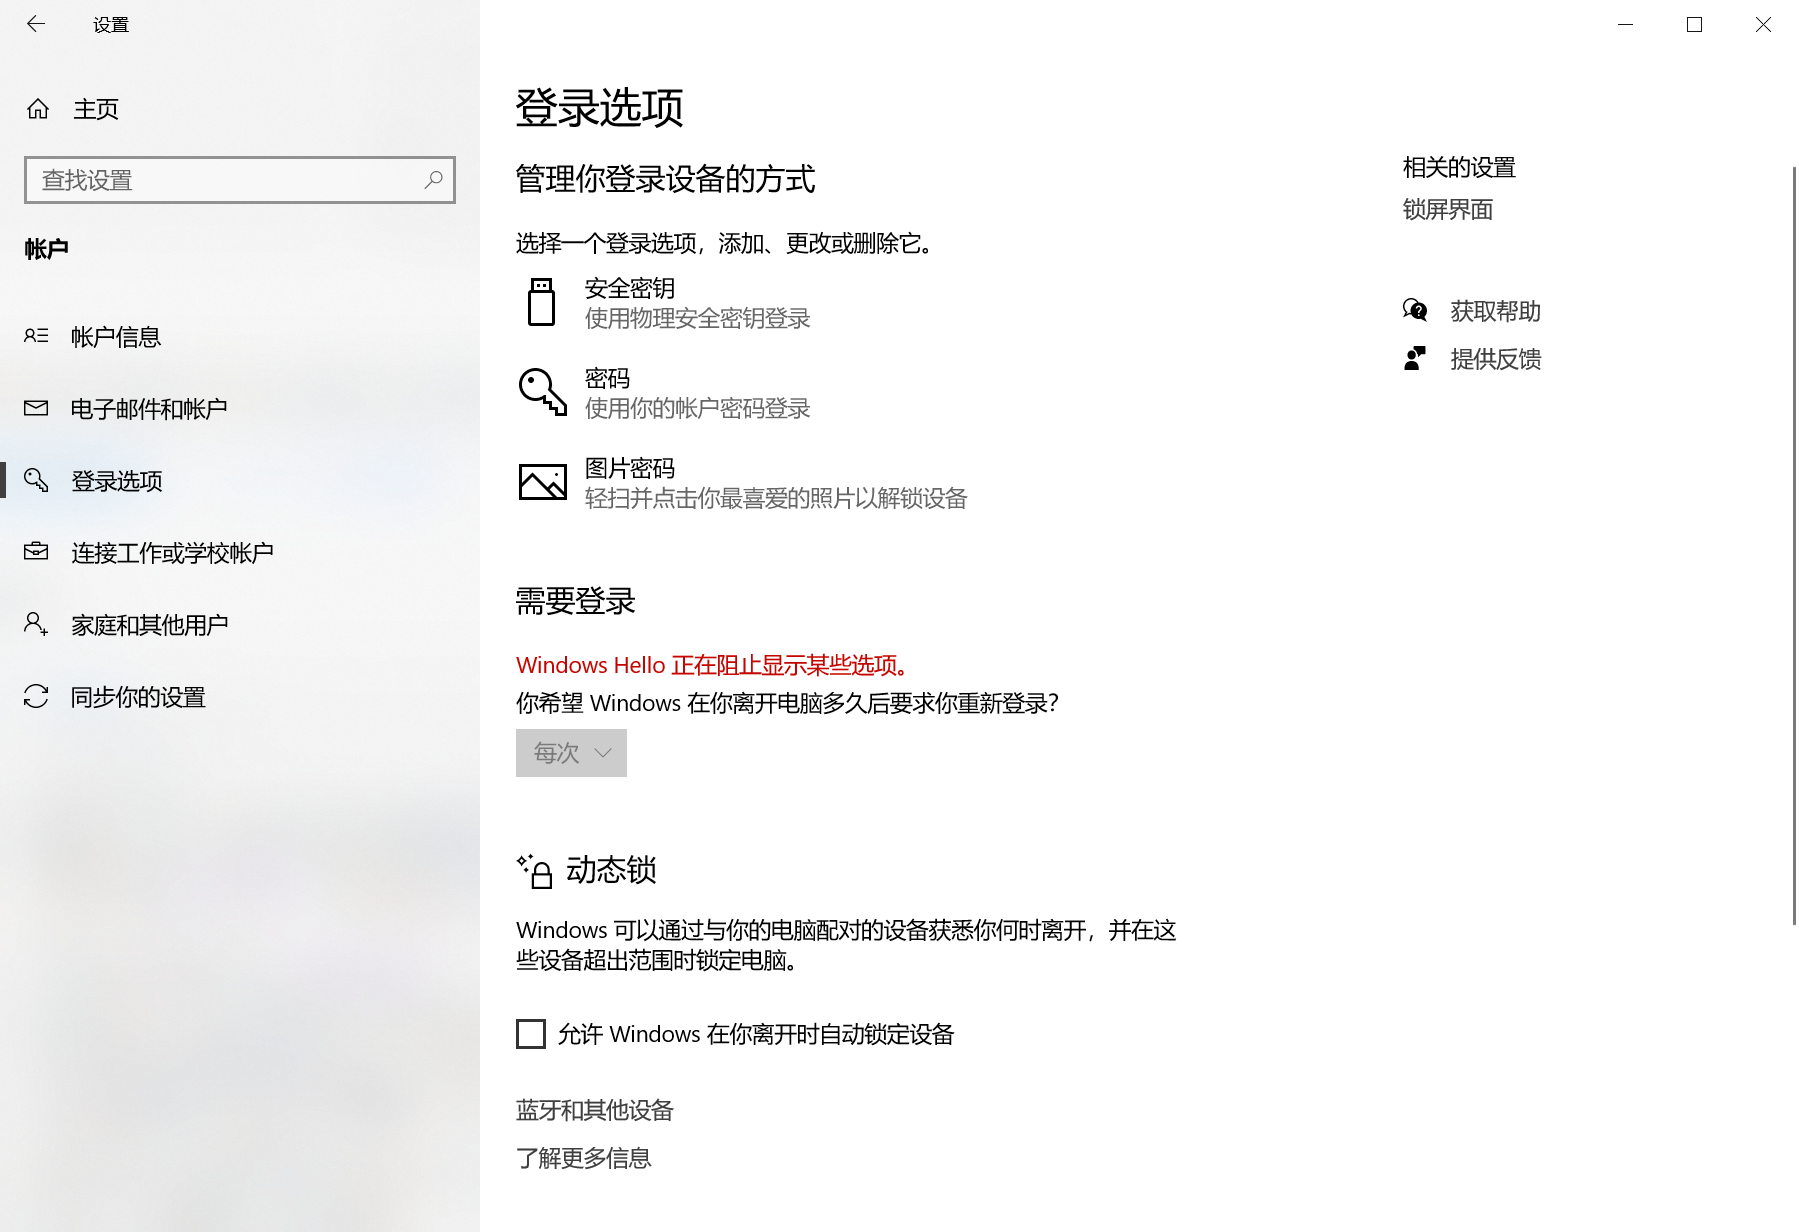The image size is (1799, 1232).
Task: Click the 获取帮助 help icon
Action: pyautogui.click(x=1414, y=310)
